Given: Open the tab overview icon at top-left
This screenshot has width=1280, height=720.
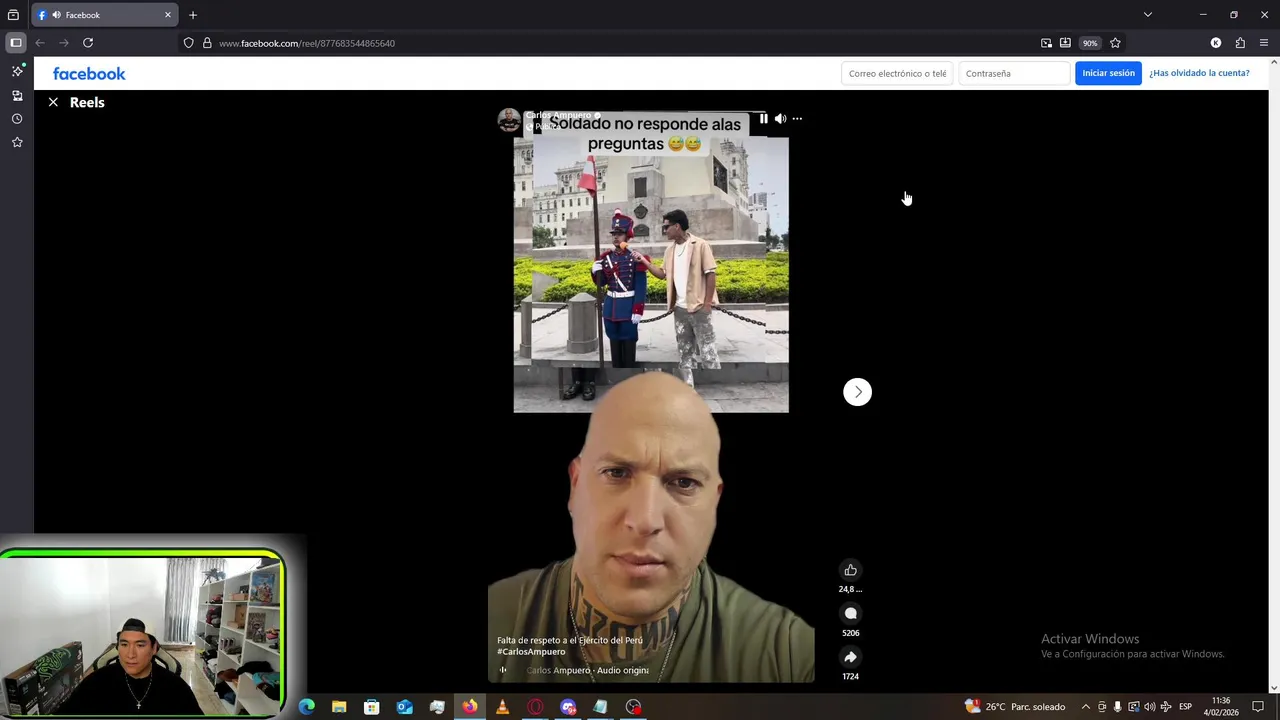Looking at the screenshot, I should tap(13, 15).
